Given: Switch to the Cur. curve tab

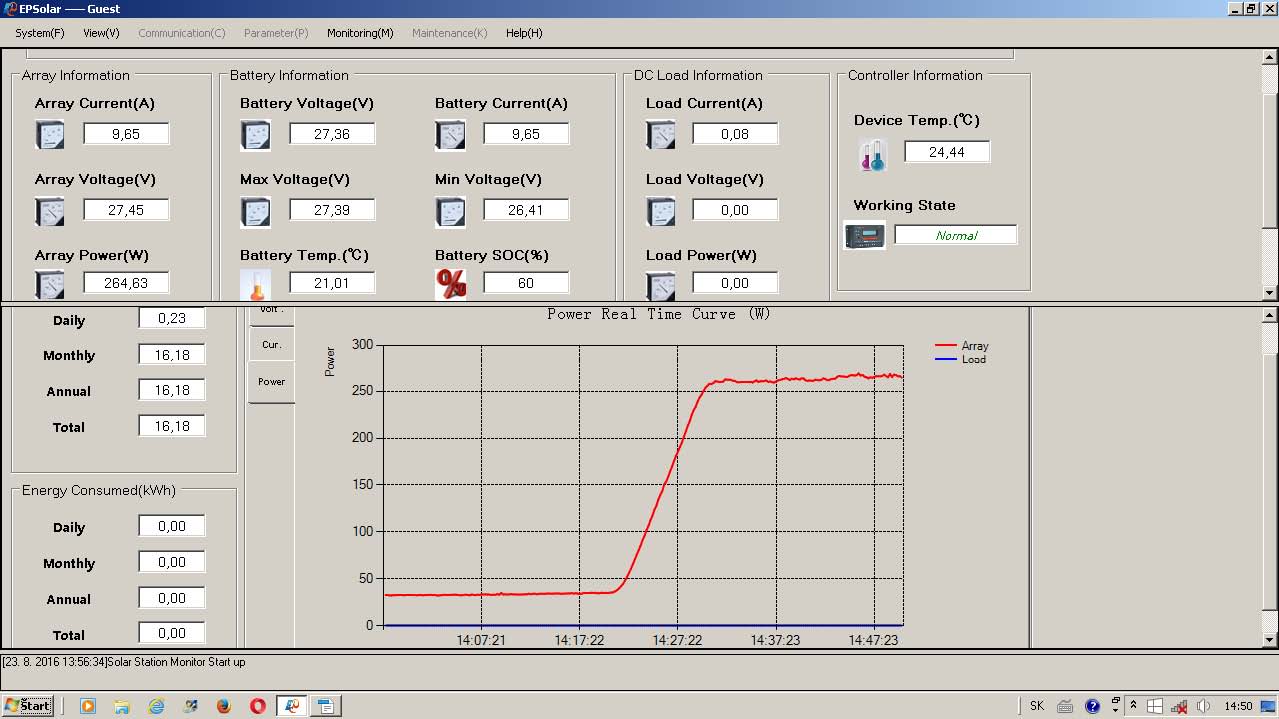Looking at the screenshot, I should pyautogui.click(x=271, y=344).
